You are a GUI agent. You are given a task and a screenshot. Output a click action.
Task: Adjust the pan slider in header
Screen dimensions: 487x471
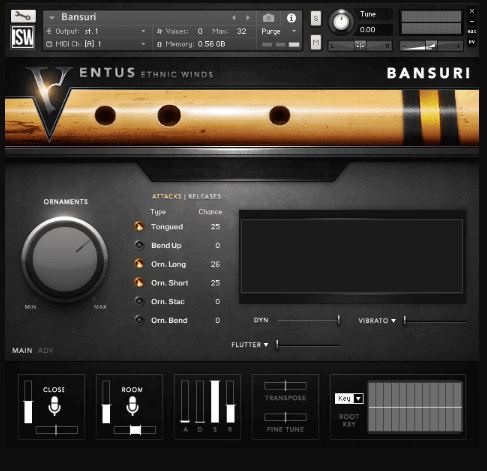click(x=360, y=46)
